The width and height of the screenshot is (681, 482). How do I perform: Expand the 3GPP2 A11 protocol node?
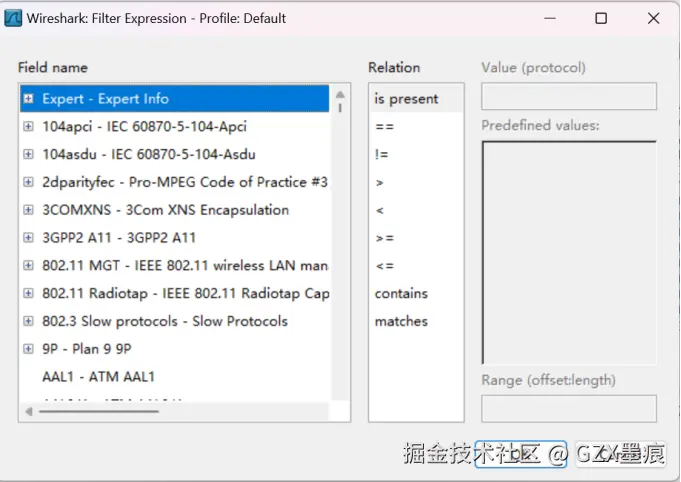click(x=28, y=238)
